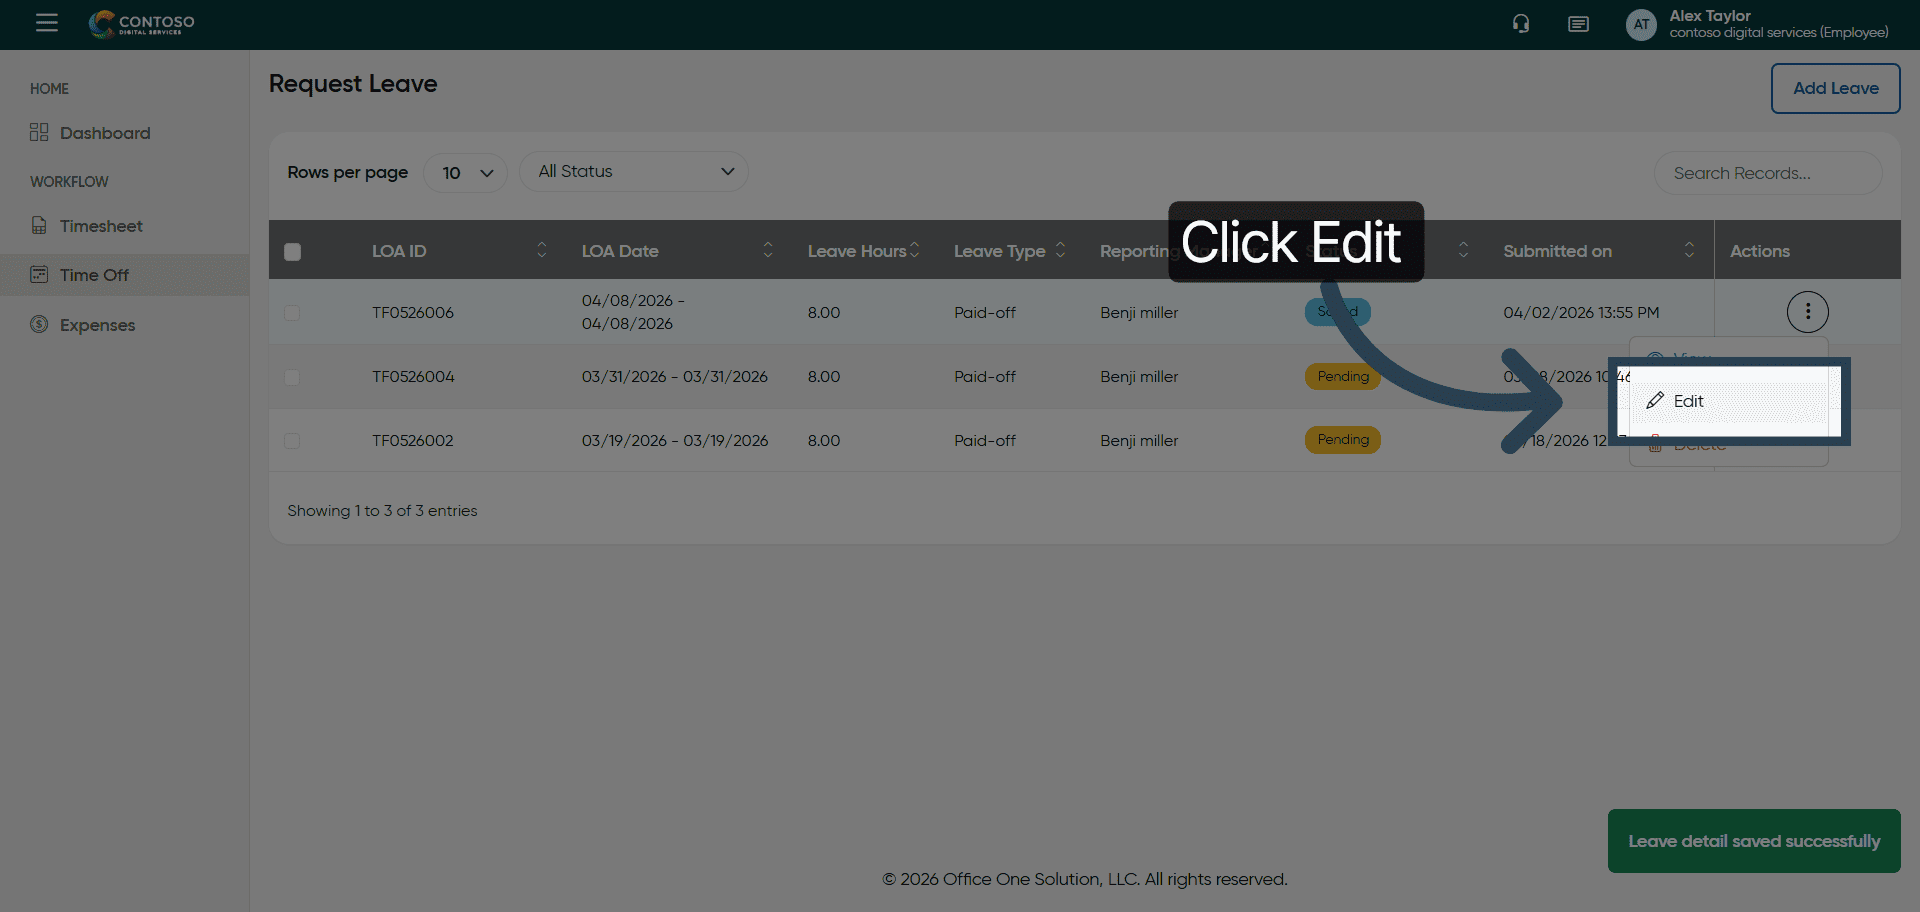Screen dimensions: 1920x912
Task: Click the AT user avatar
Action: [x=1641, y=25]
